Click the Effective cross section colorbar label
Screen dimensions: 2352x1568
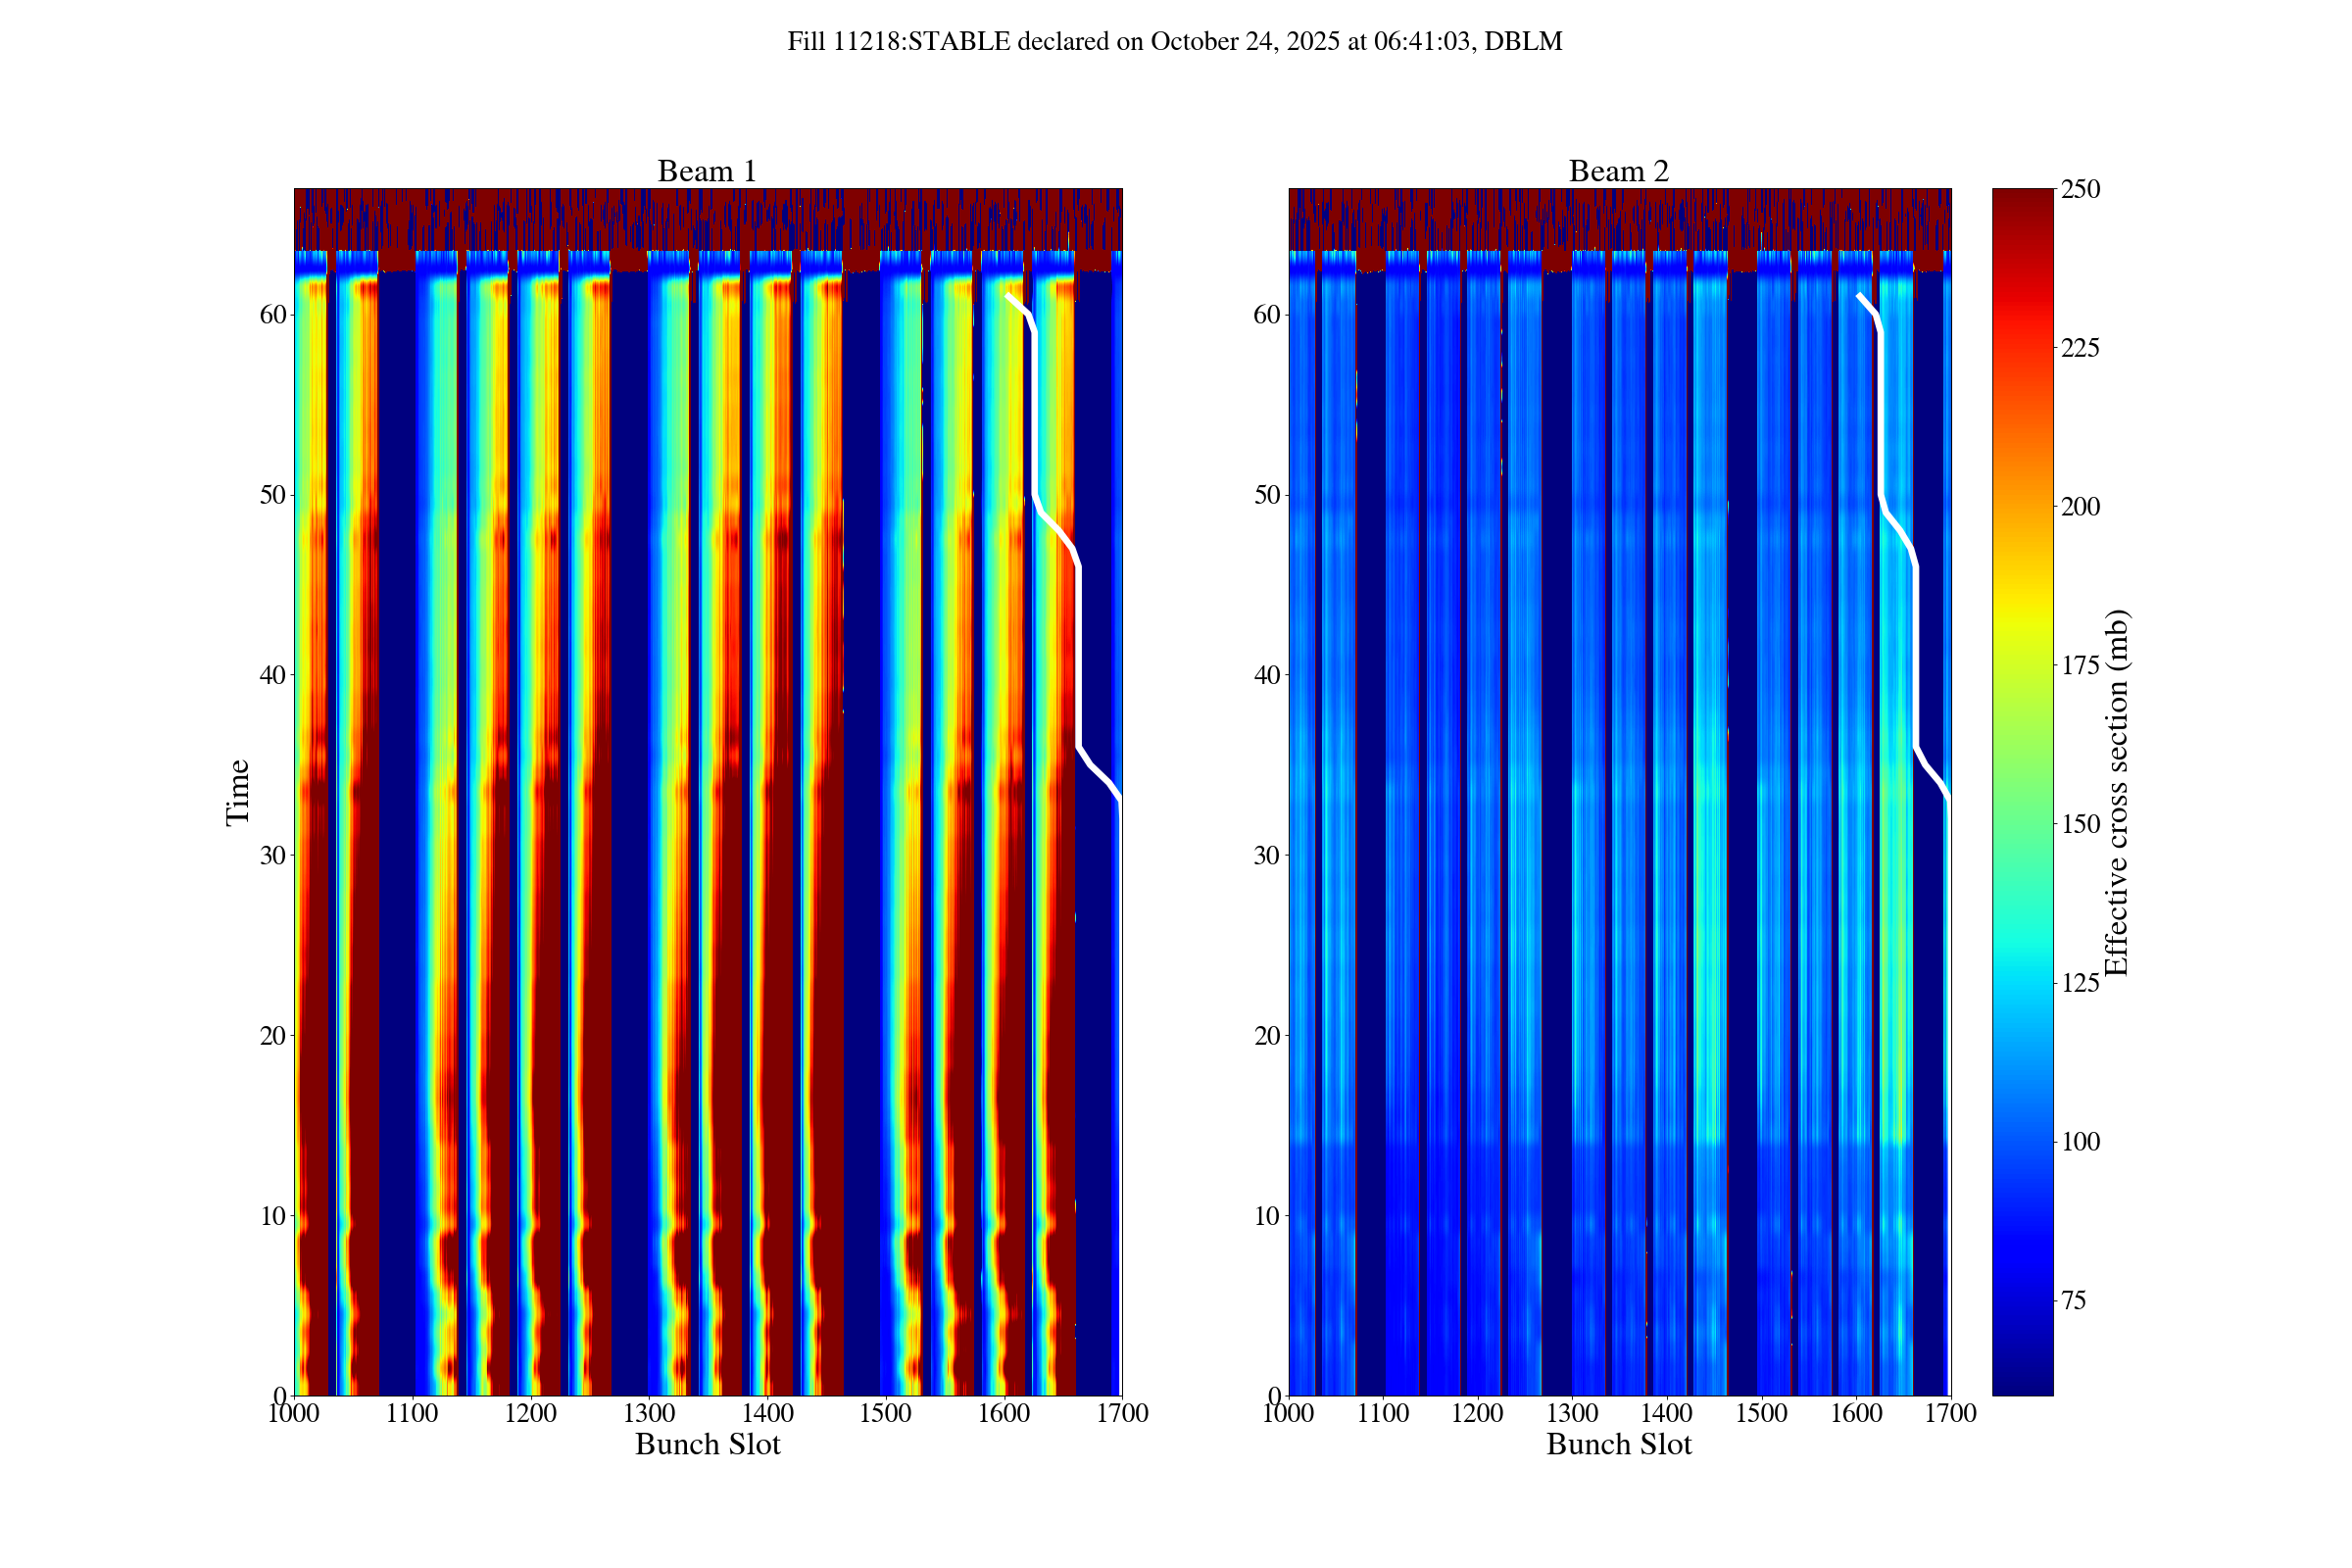[x=2116, y=792]
